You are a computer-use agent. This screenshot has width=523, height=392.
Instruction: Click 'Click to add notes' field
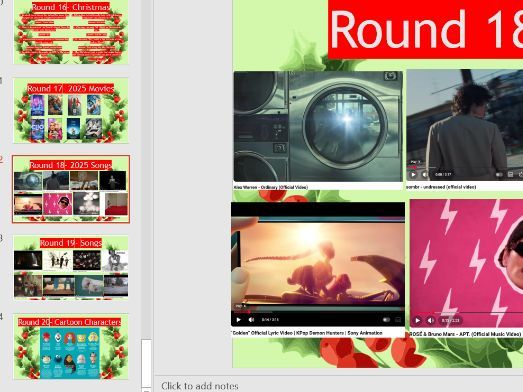(339, 386)
